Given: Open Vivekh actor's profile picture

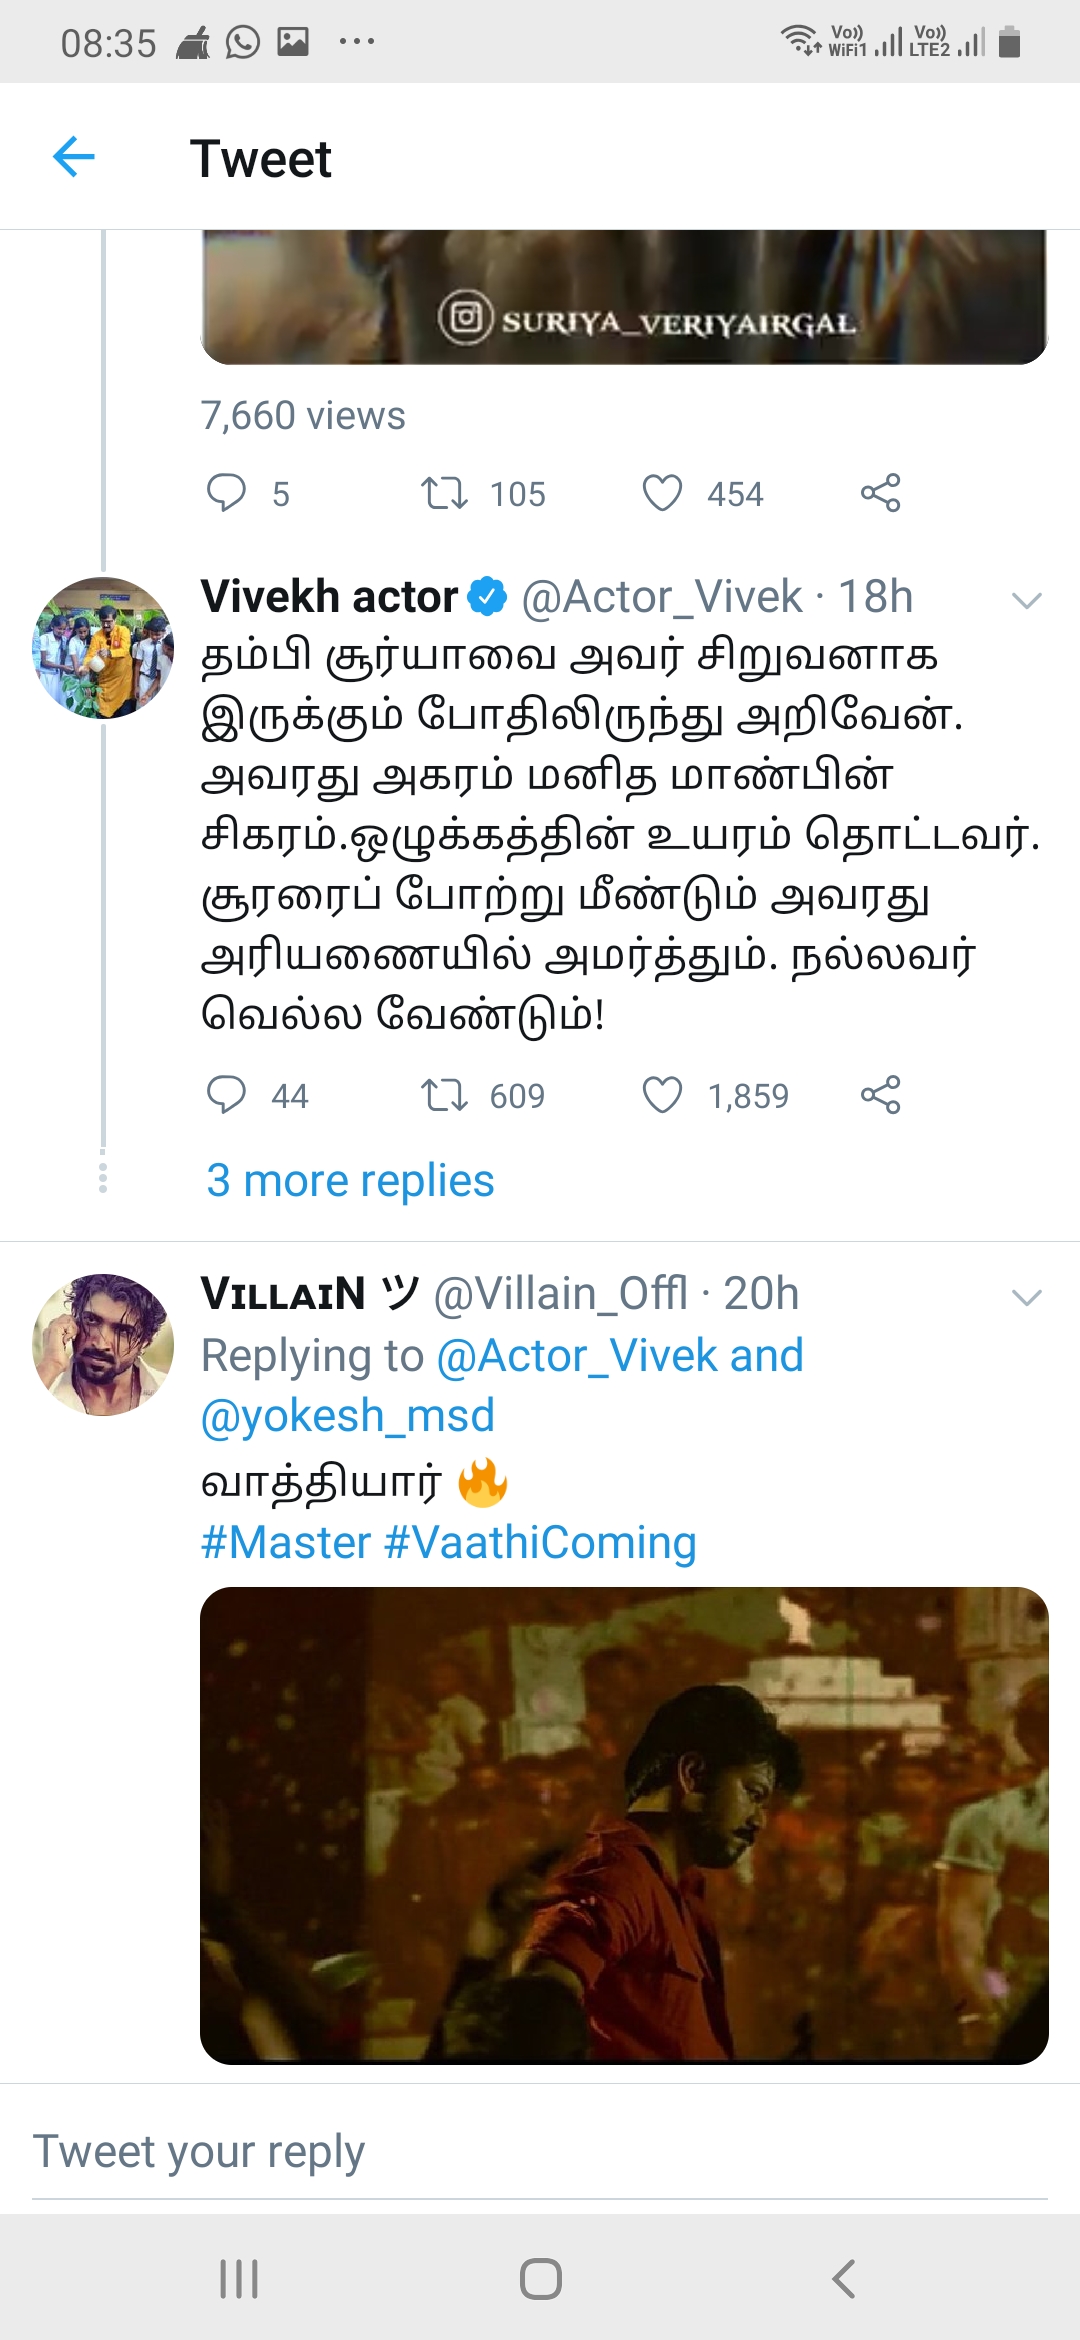Looking at the screenshot, I should click(103, 648).
